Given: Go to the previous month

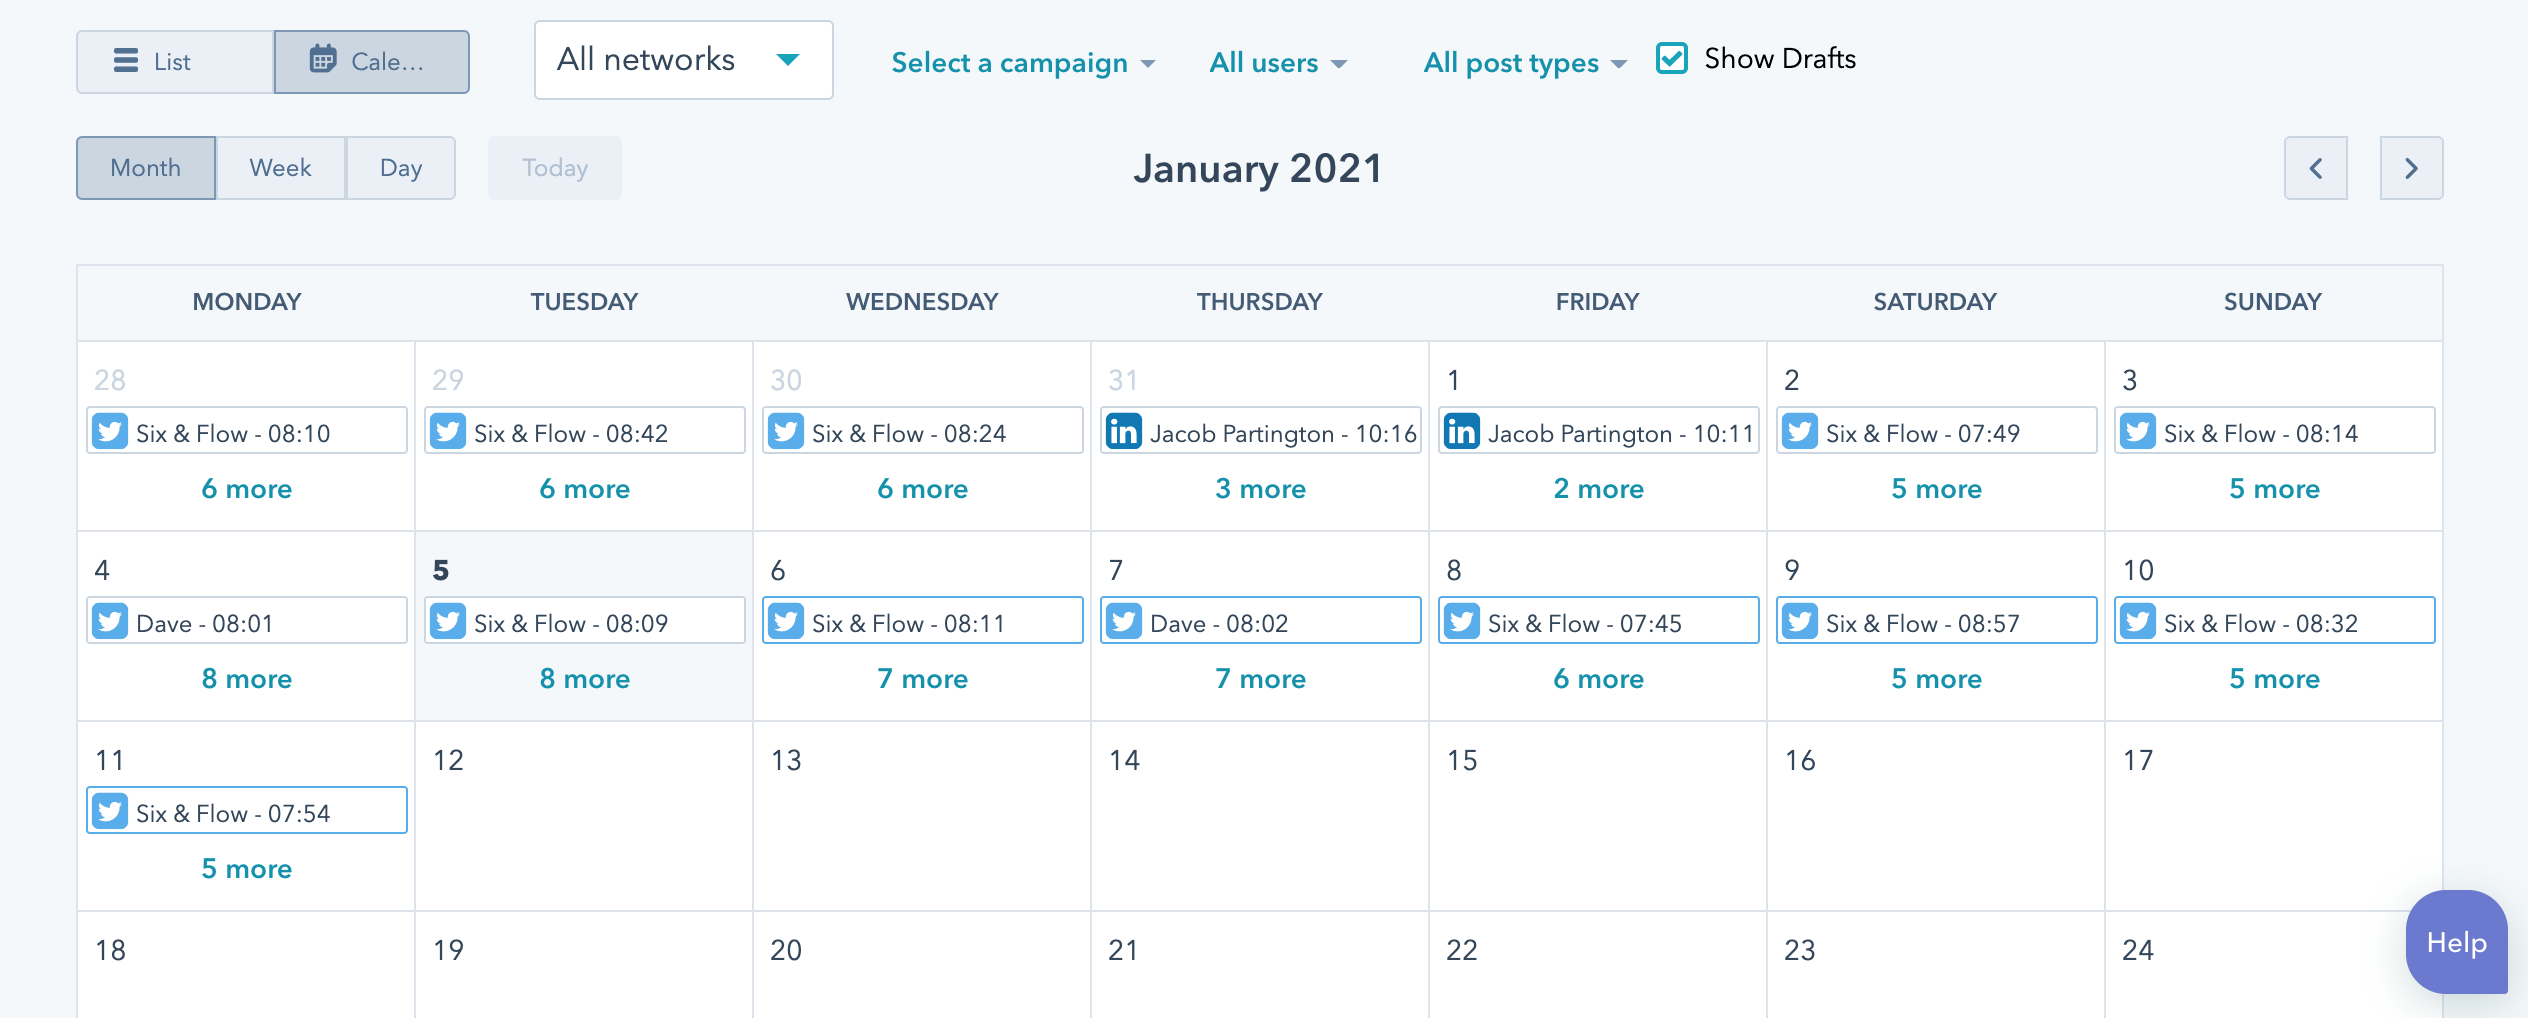Looking at the screenshot, I should pyautogui.click(x=2315, y=168).
